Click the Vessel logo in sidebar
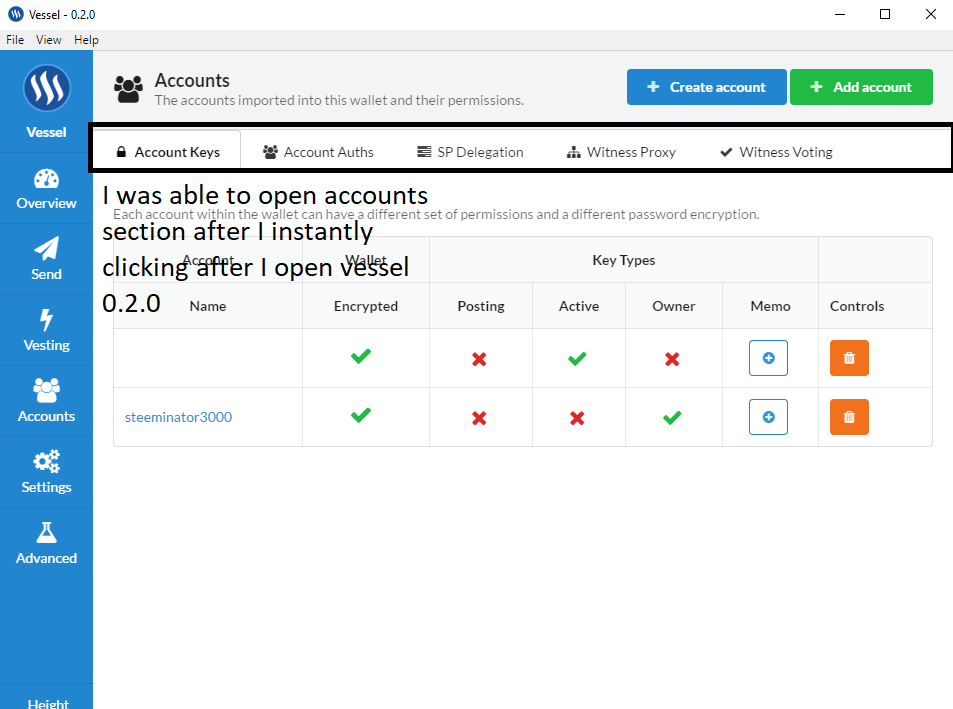 (x=46, y=89)
